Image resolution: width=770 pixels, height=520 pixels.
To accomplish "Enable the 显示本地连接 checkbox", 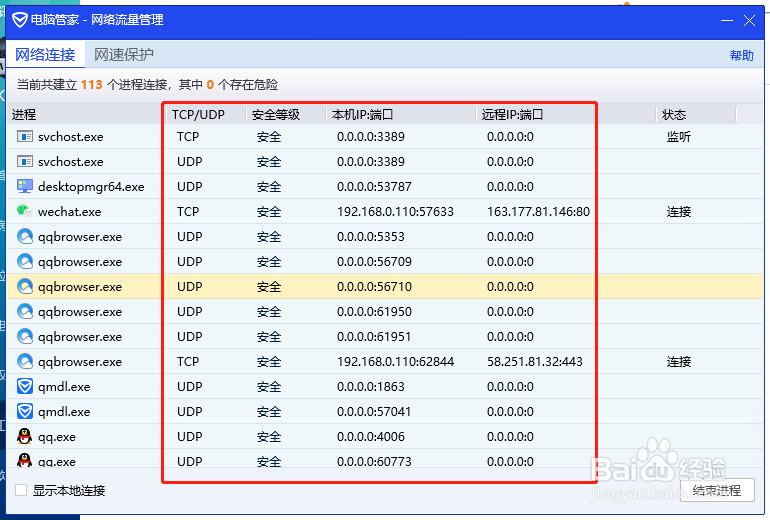I will (x=21, y=490).
